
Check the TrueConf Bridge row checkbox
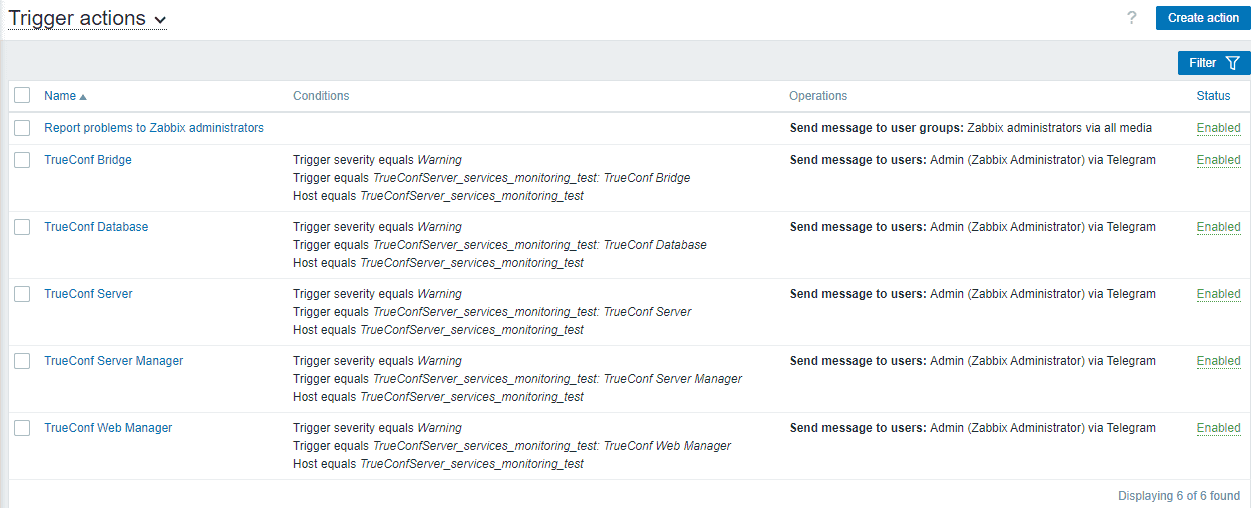click(22, 160)
